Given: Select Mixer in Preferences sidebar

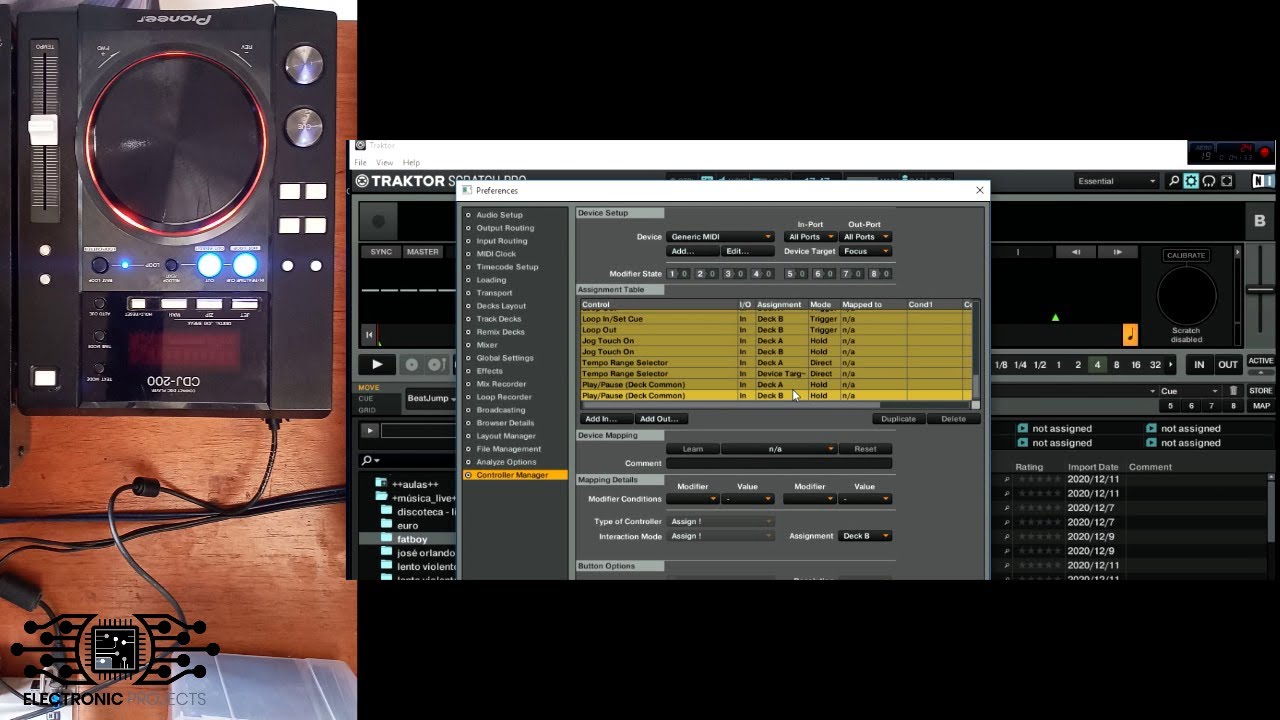Looking at the screenshot, I should coord(487,345).
